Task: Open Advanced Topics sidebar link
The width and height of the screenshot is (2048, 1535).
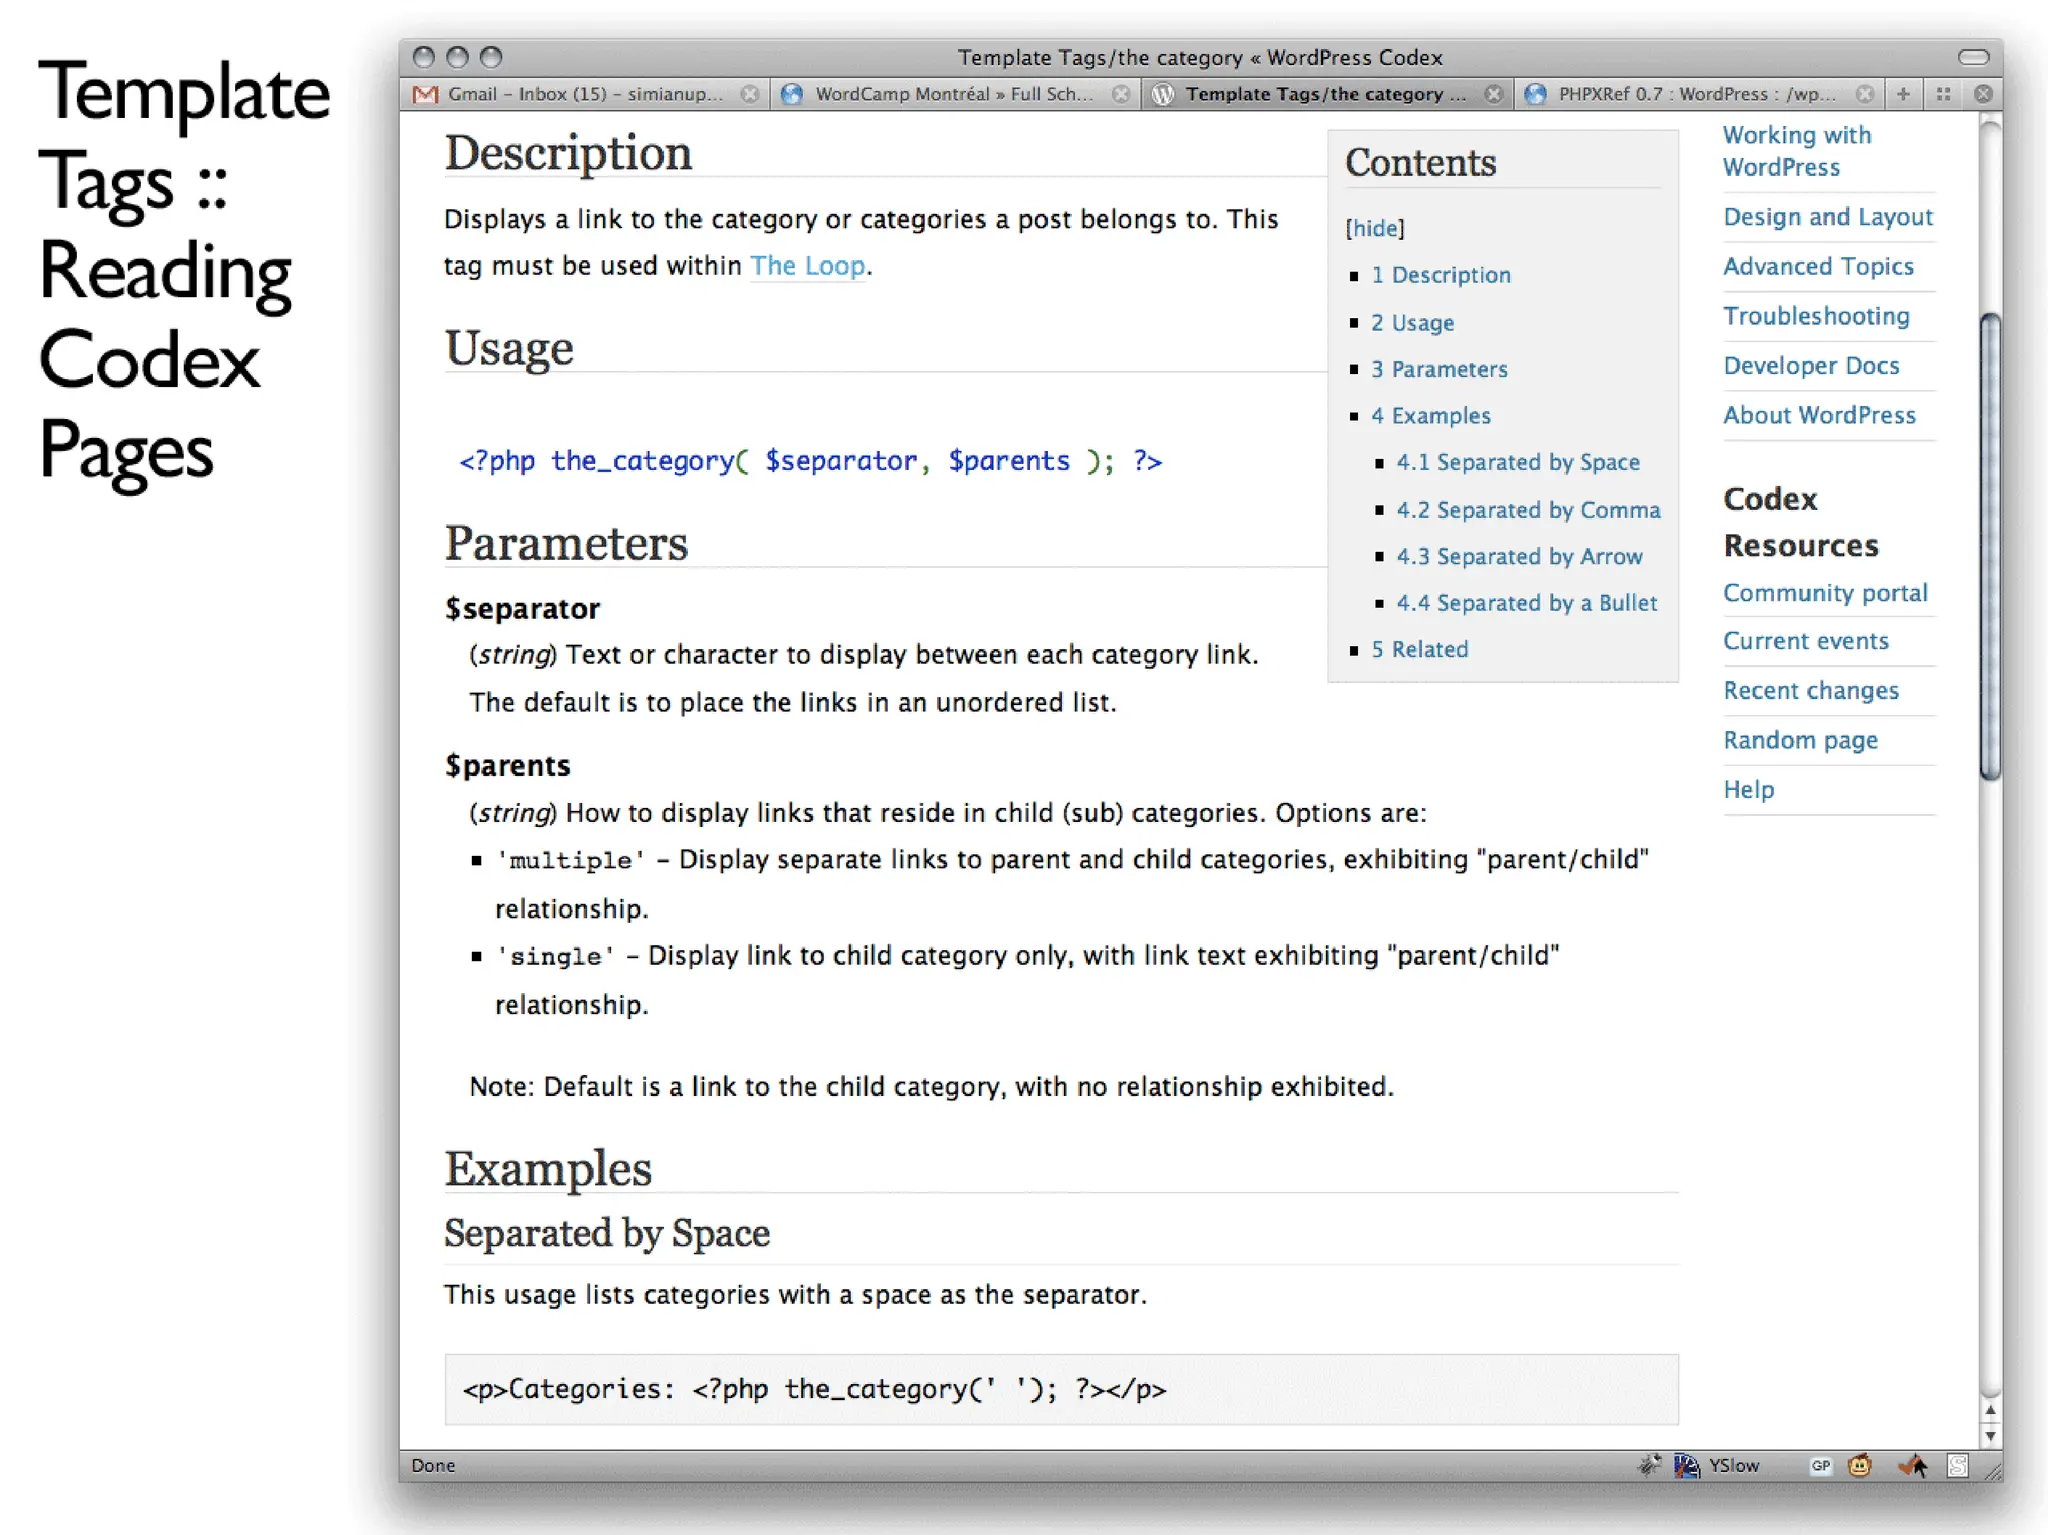Action: 1818,266
